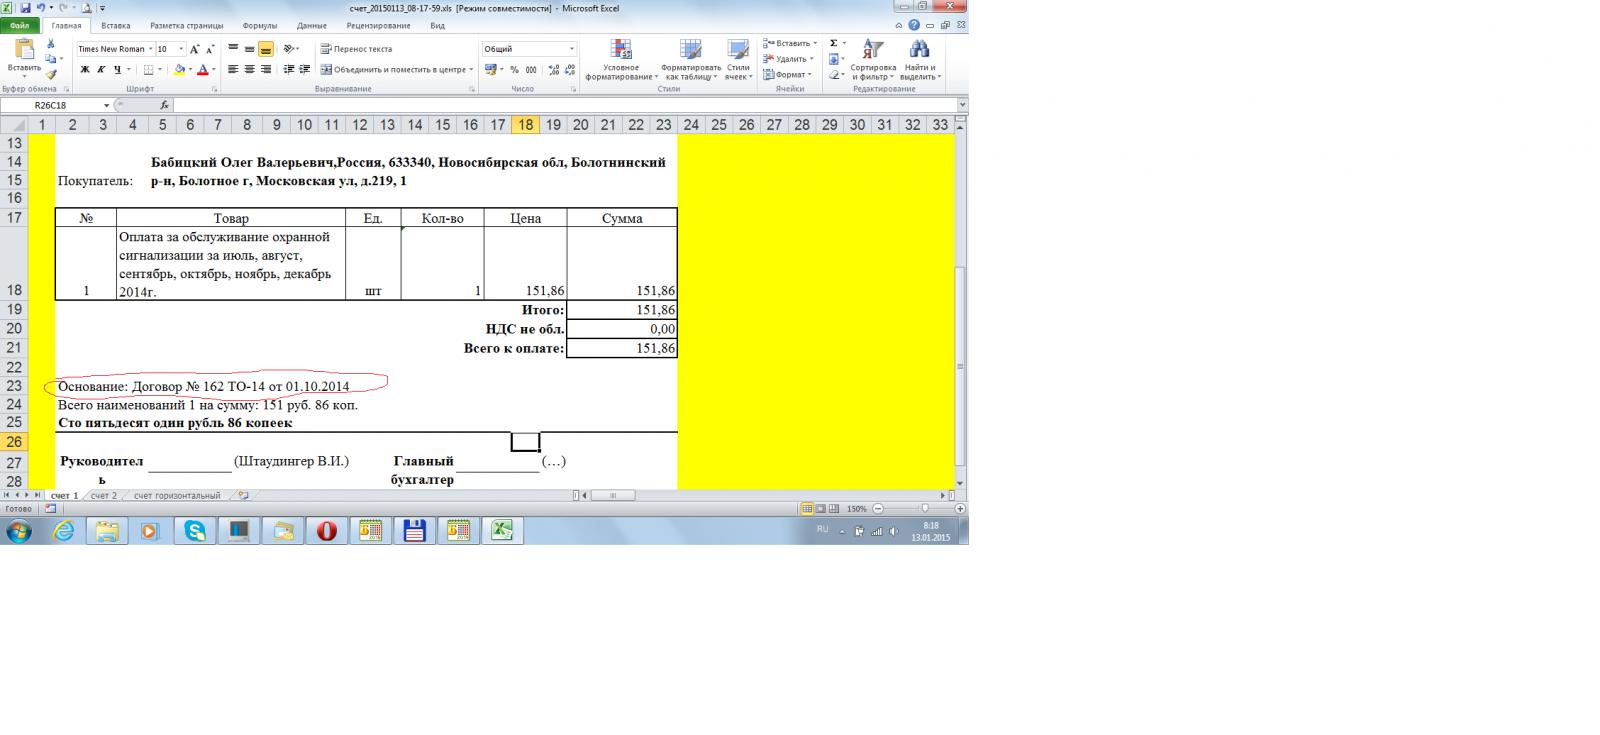Open the Name Box dropdown arrow
The image size is (1600, 735).
click(106, 105)
